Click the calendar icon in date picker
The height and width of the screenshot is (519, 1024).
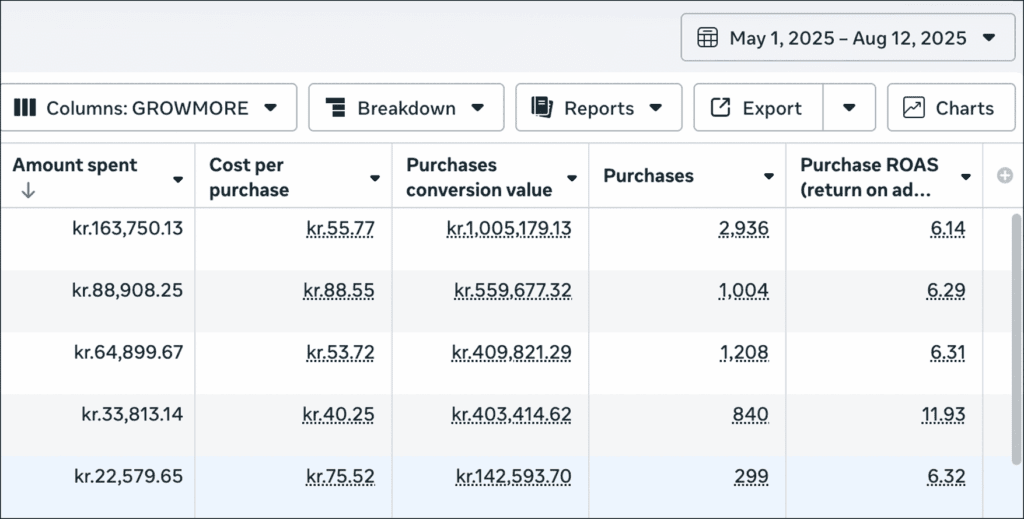click(x=707, y=38)
